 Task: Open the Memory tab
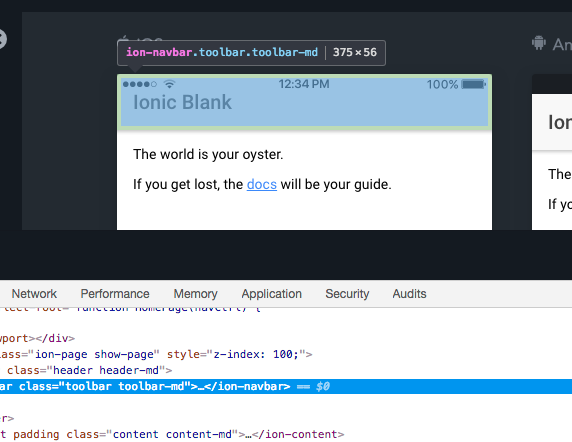196,294
